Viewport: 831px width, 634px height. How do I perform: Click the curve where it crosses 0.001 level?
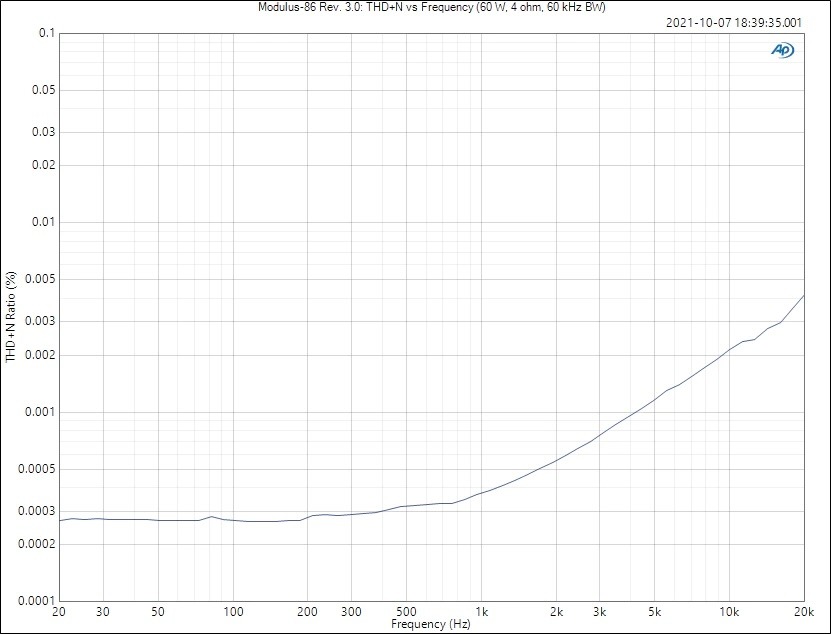(x=633, y=412)
